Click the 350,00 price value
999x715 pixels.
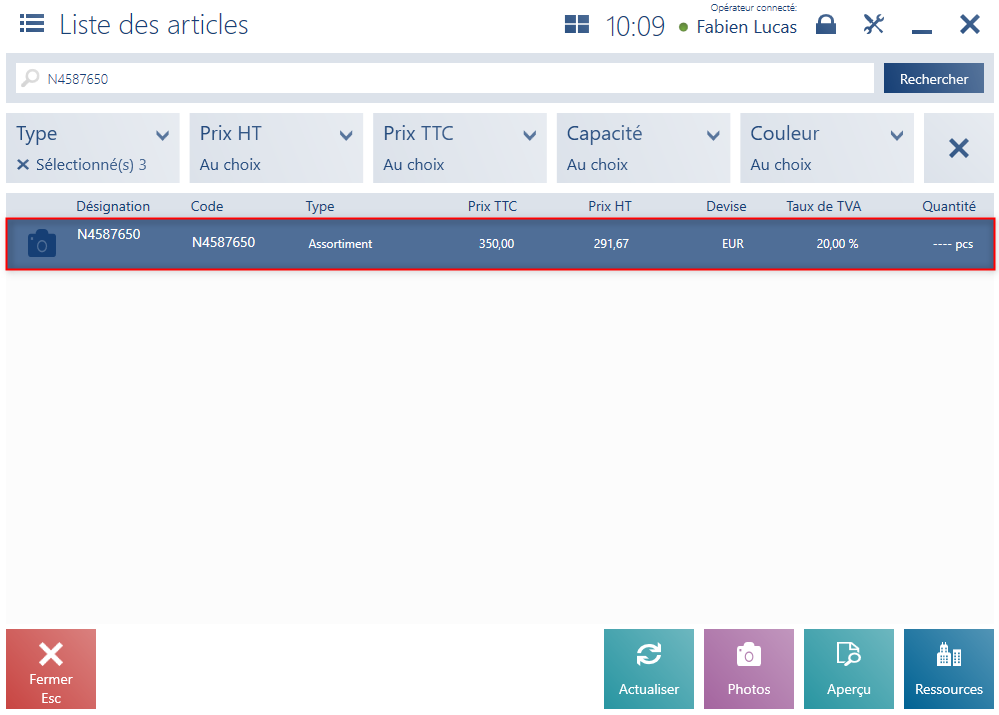click(496, 243)
